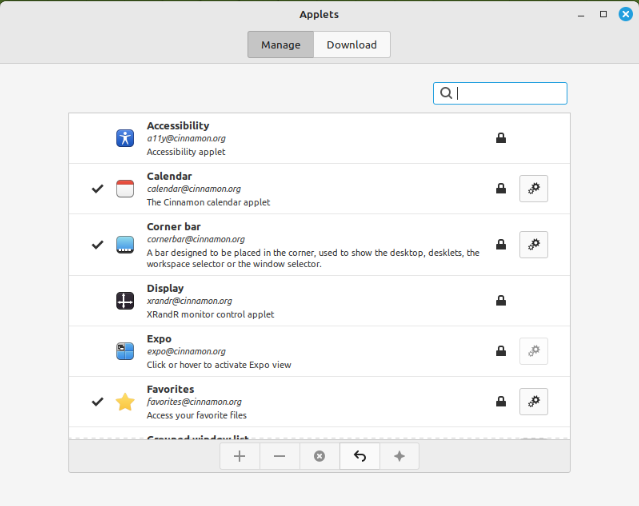The width and height of the screenshot is (639, 506).
Task: Click the uninstall applet X button
Action: pos(320,456)
